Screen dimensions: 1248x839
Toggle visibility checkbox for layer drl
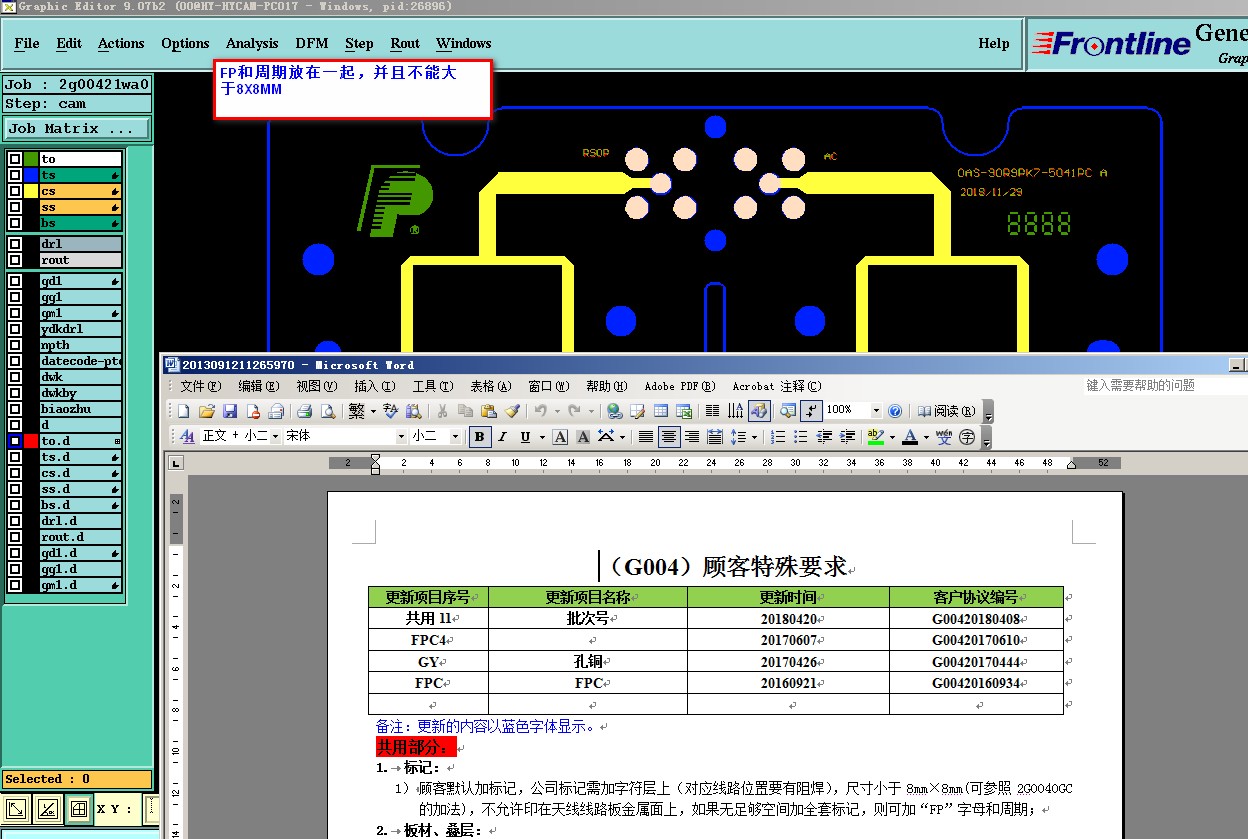(15, 244)
